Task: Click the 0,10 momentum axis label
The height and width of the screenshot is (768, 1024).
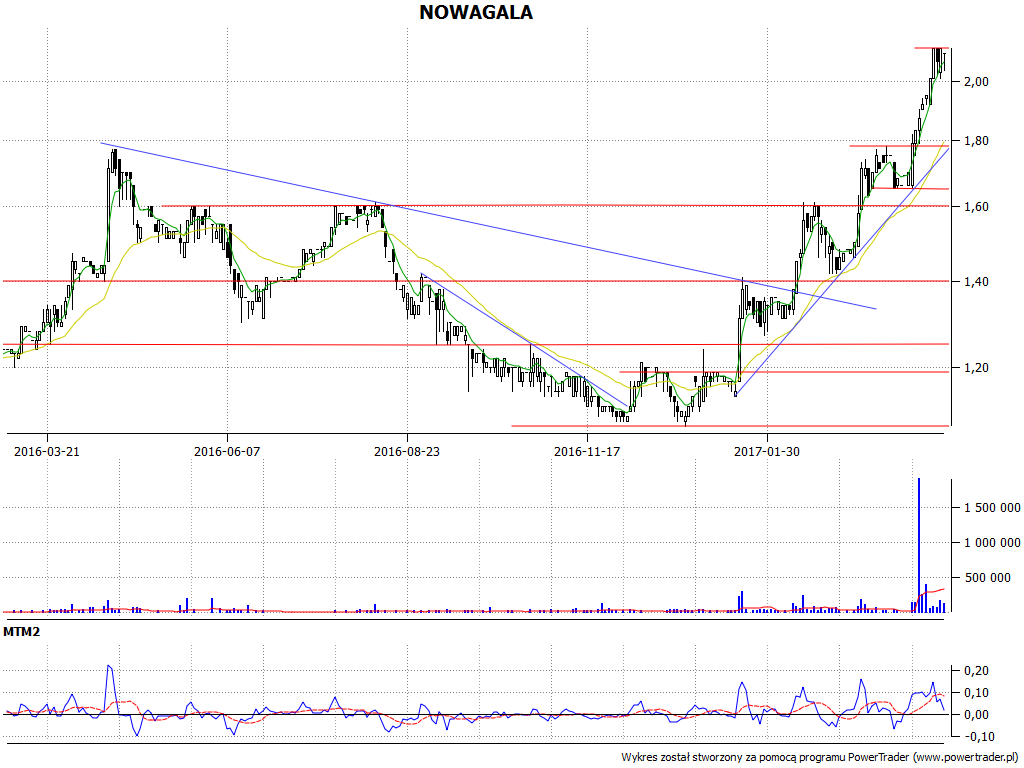Action: click(976, 693)
